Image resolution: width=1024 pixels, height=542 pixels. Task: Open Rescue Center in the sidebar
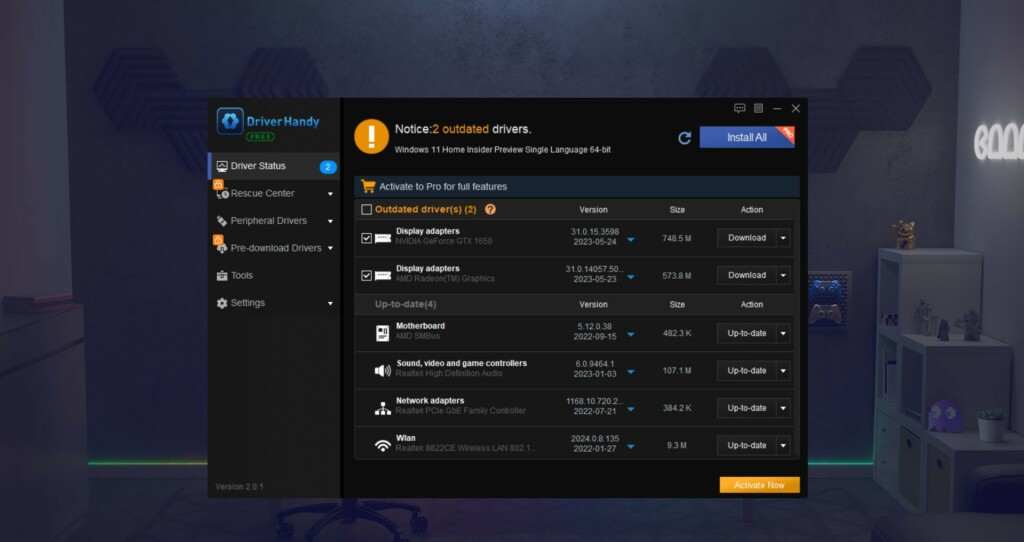point(274,193)
